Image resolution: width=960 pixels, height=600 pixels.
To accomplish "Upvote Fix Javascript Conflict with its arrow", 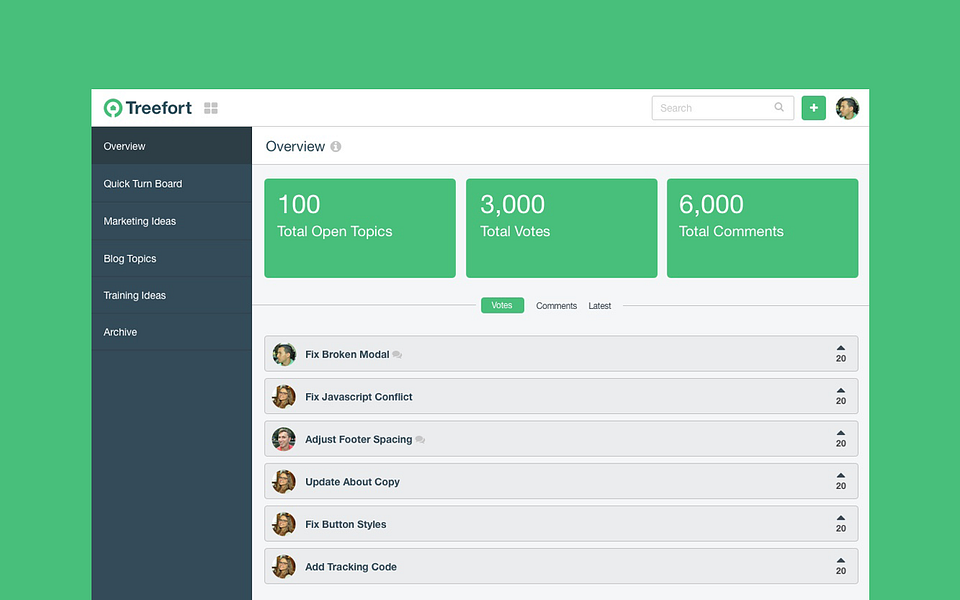I will [841, 390].
